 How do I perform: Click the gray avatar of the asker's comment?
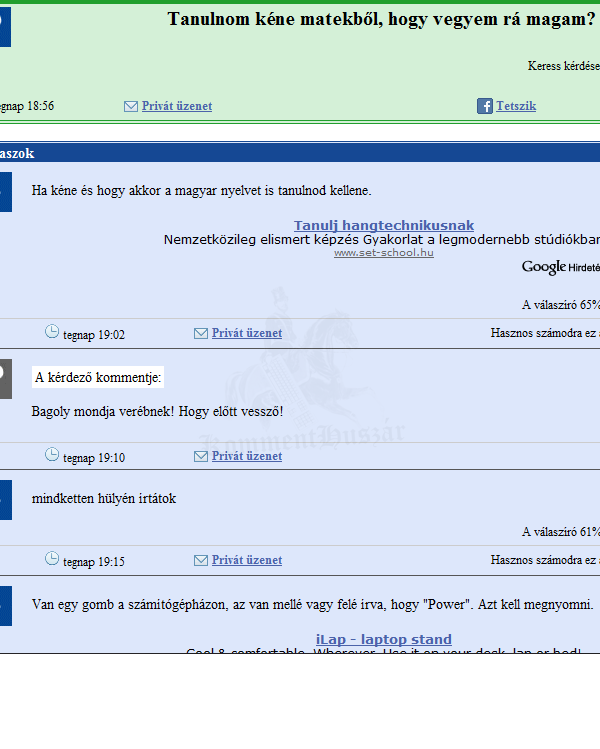(x=5, y=377)
